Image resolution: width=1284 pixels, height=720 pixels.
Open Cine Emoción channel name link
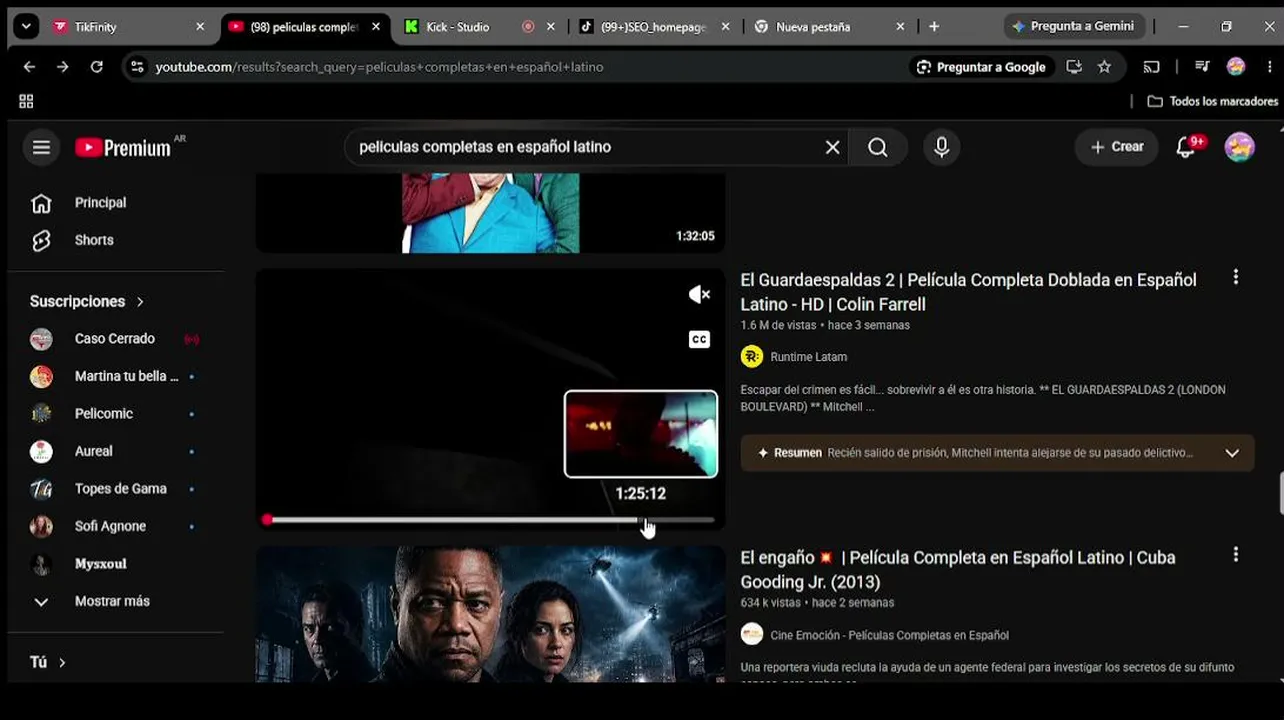coord(889,635)
